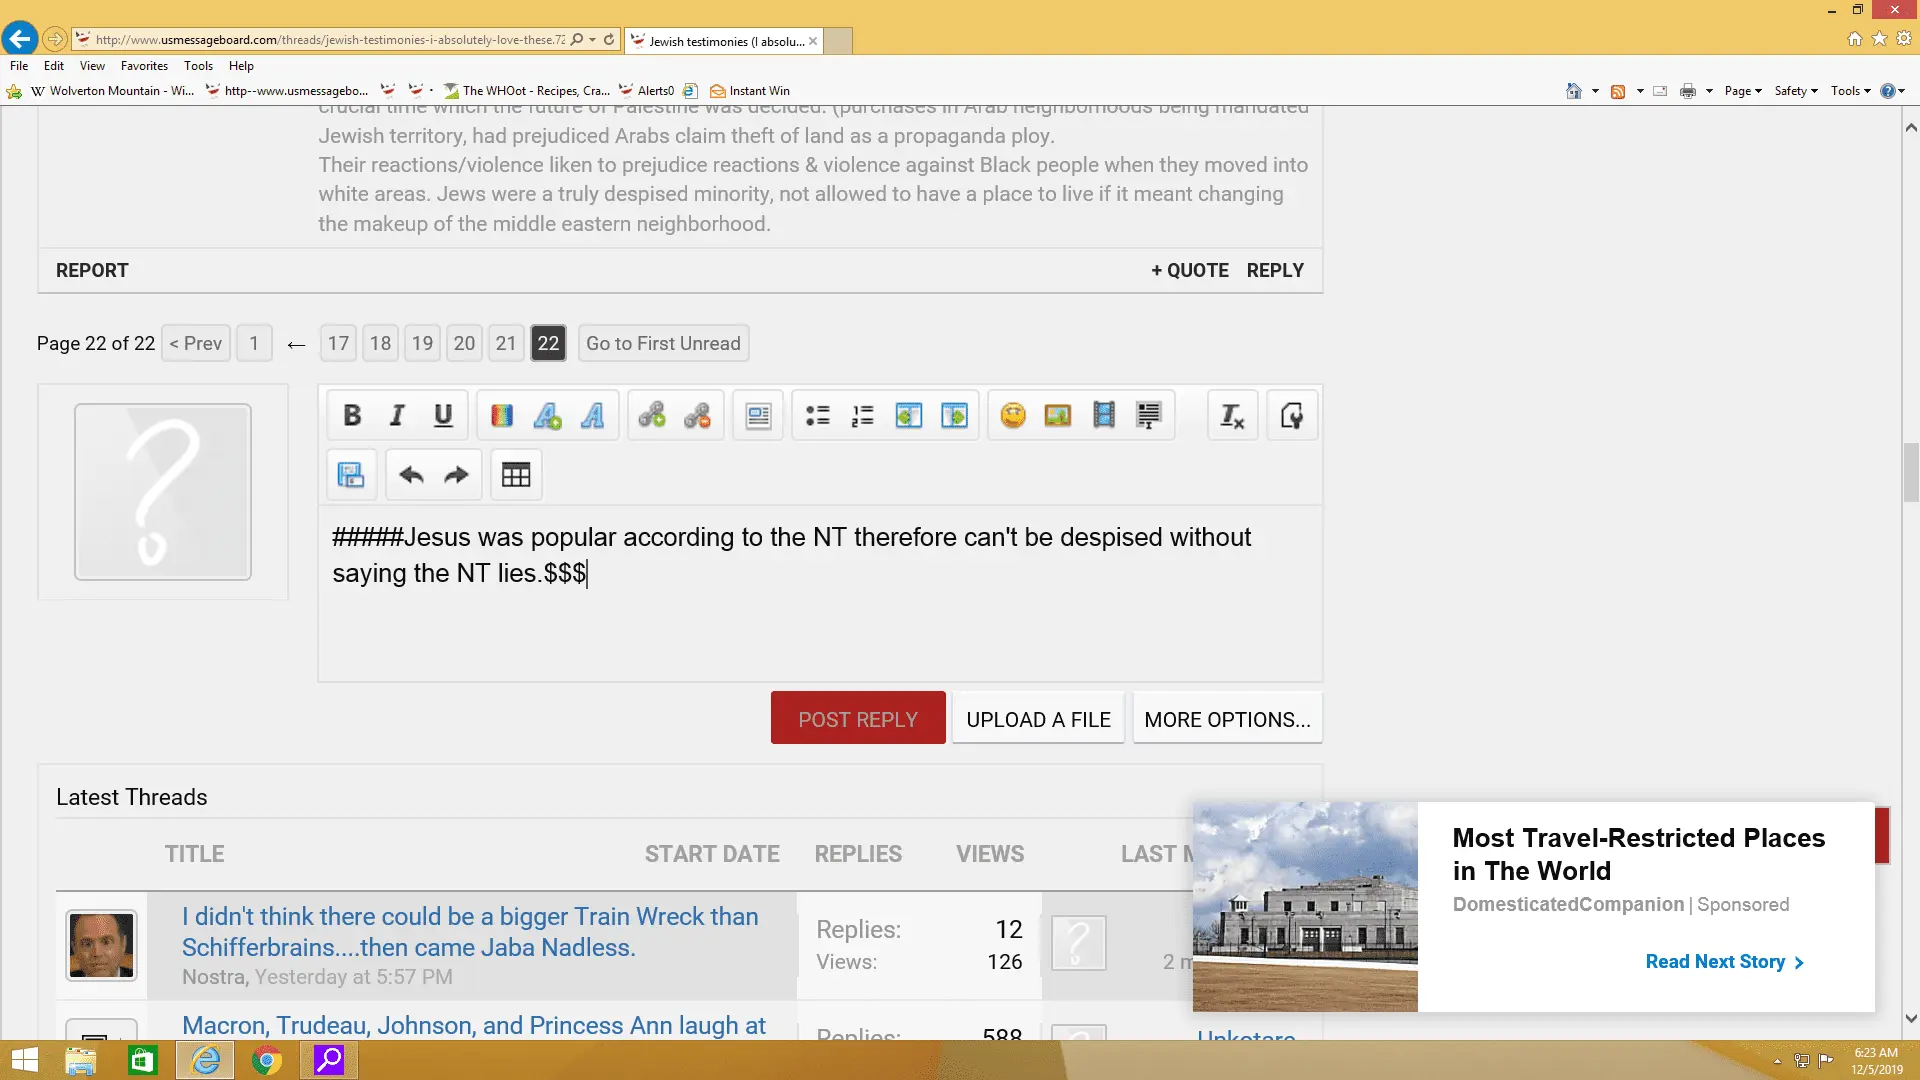Insert a smiley from editor toolbar
Screen dimensions: 1920x1080
click(x=1013, y=416)
